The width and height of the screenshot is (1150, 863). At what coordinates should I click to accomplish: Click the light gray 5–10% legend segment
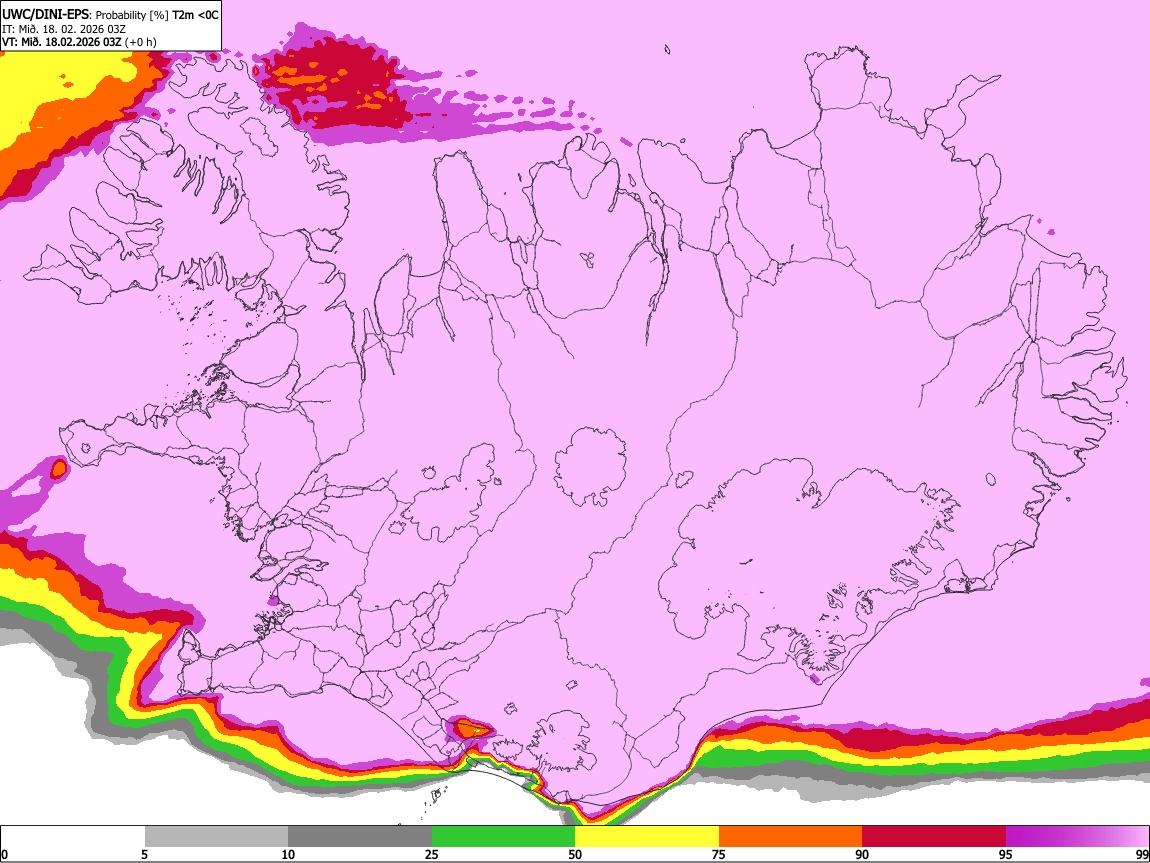216,837
